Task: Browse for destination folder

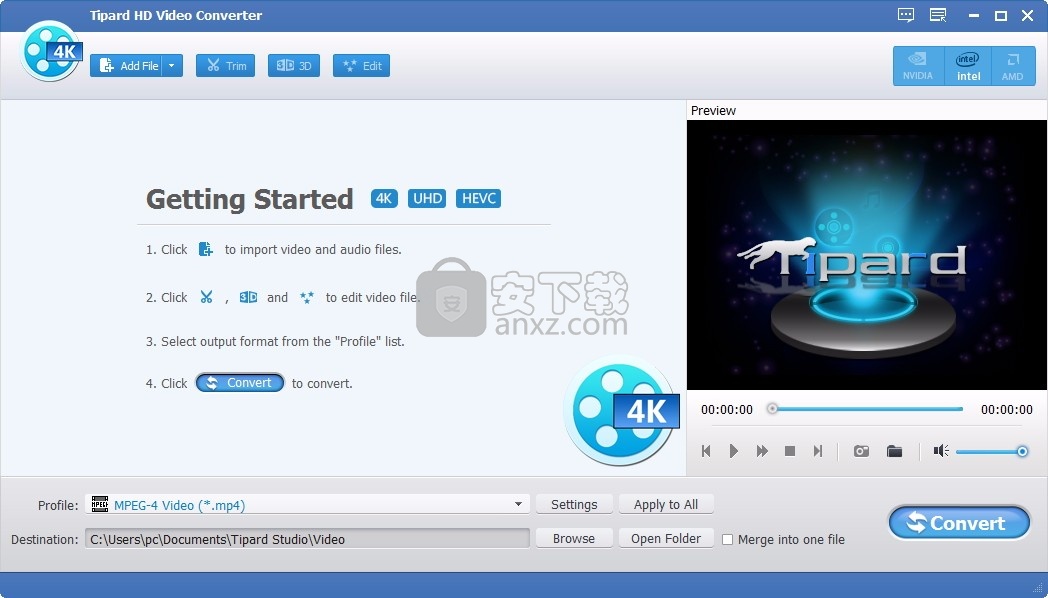Action: click(574, 539)
